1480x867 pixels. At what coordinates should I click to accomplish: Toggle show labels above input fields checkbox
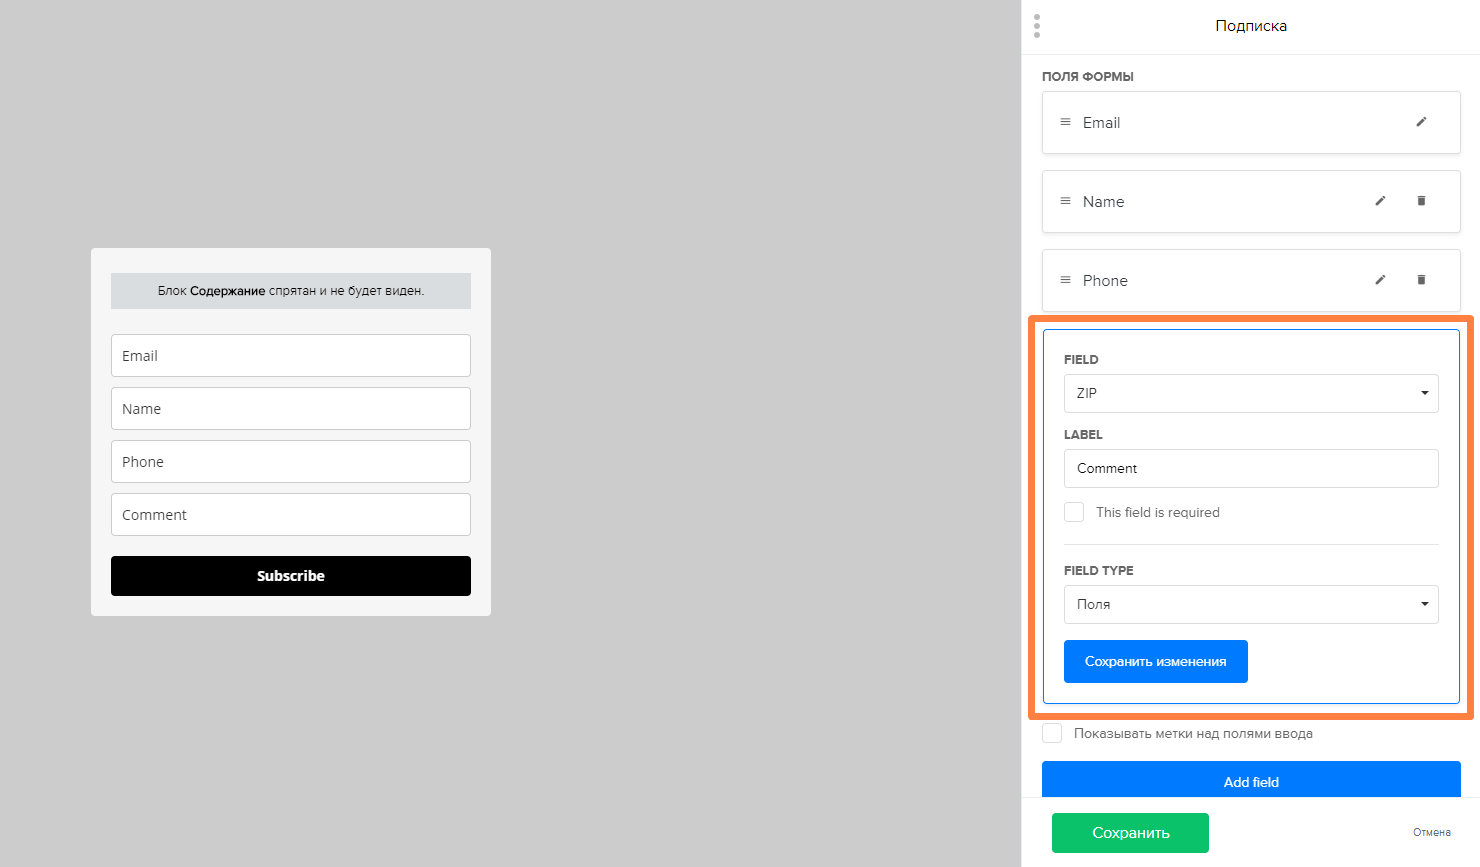(x=1052, y=733)
